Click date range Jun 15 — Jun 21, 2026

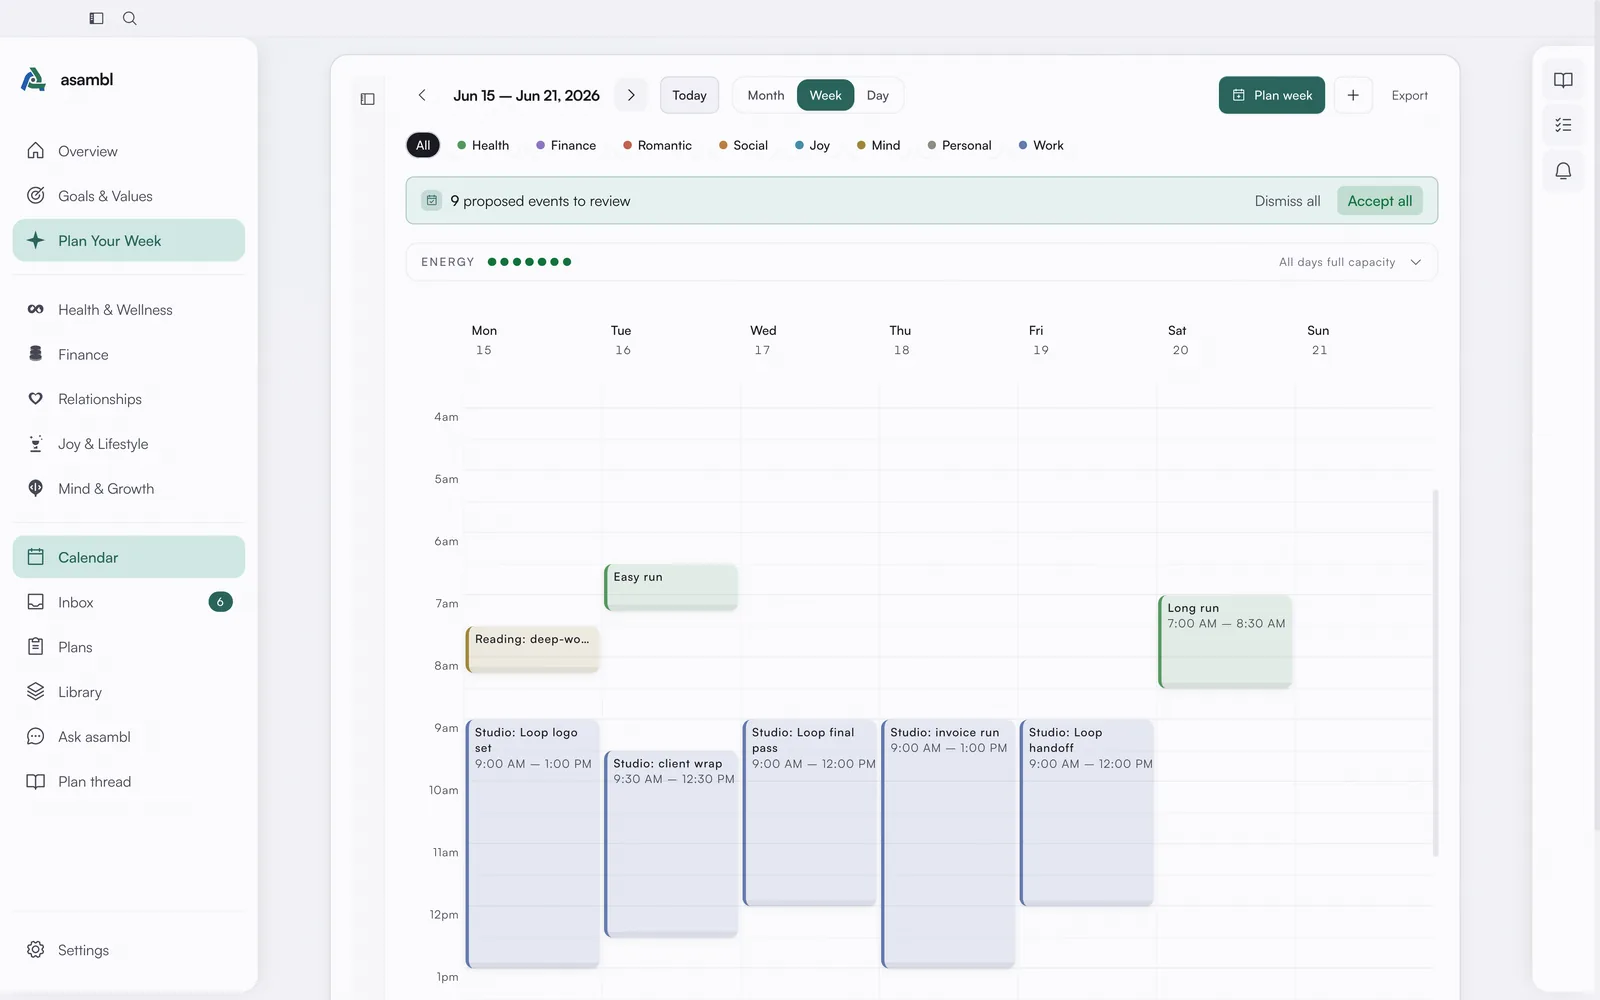pyautogui.click(x=526, y=95)
